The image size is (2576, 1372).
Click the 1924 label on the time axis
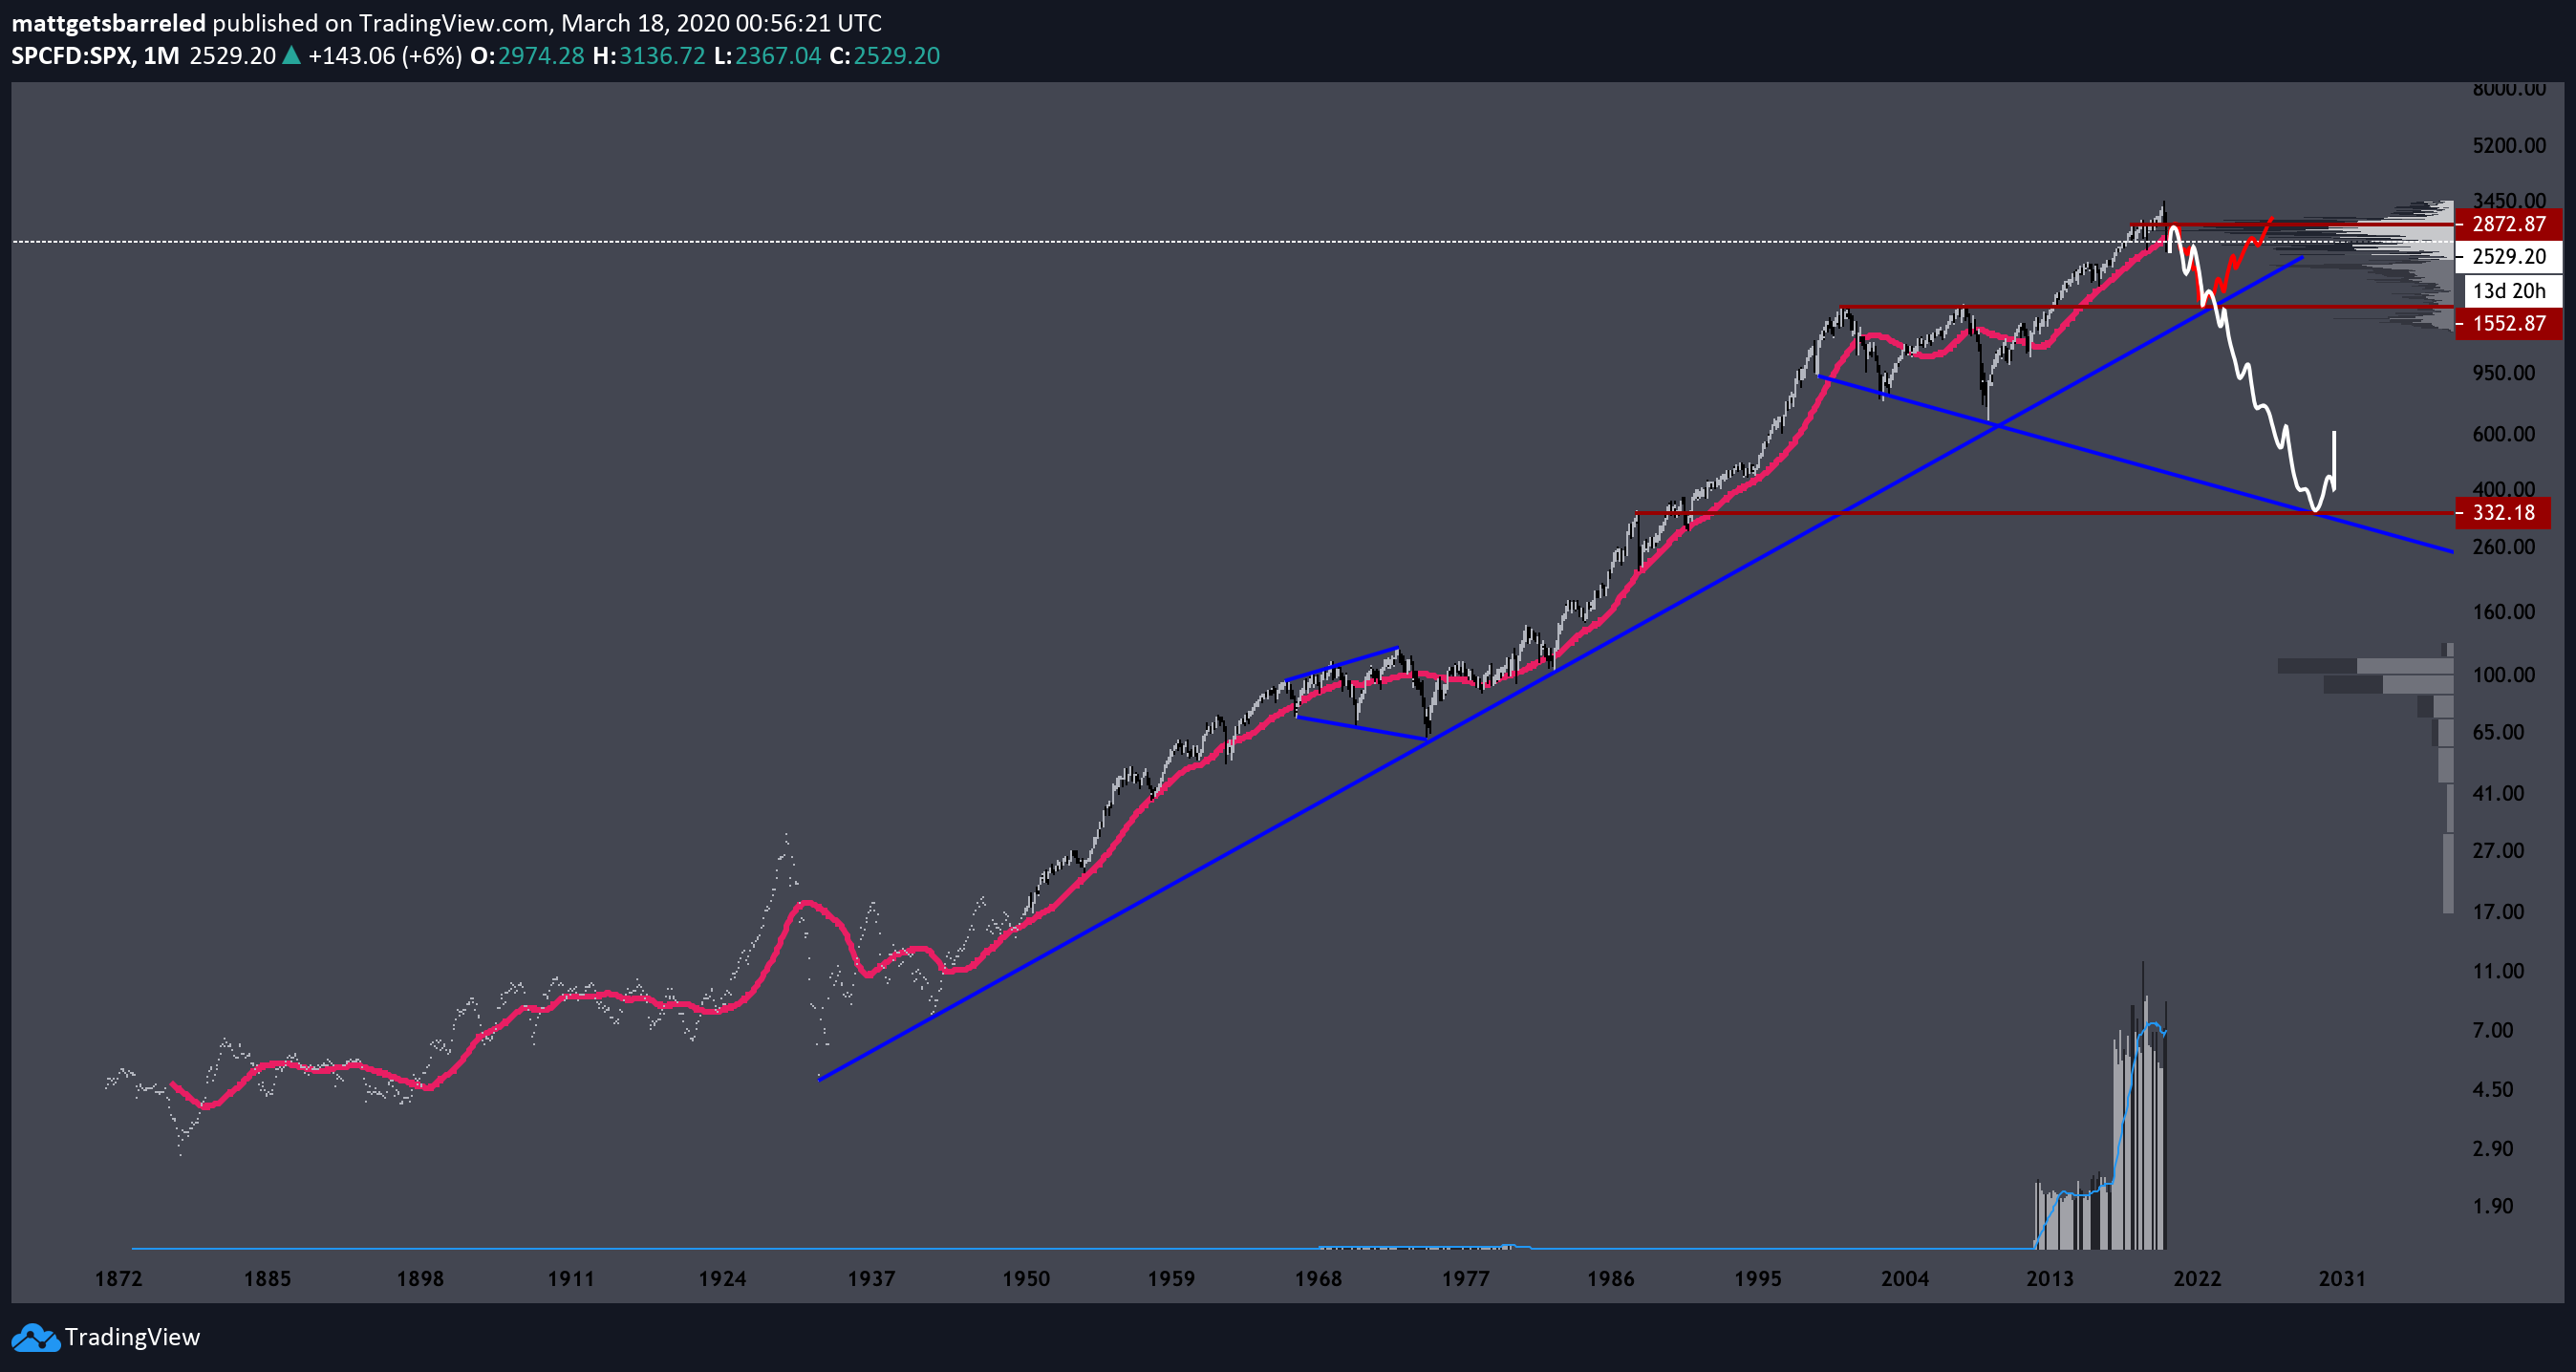722,1278
